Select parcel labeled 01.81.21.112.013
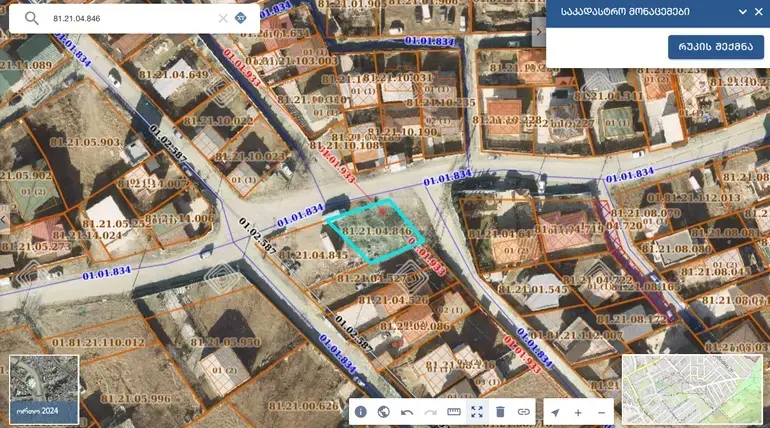The image size is (770, 428). pyautogui.click(x=693, y=198)
